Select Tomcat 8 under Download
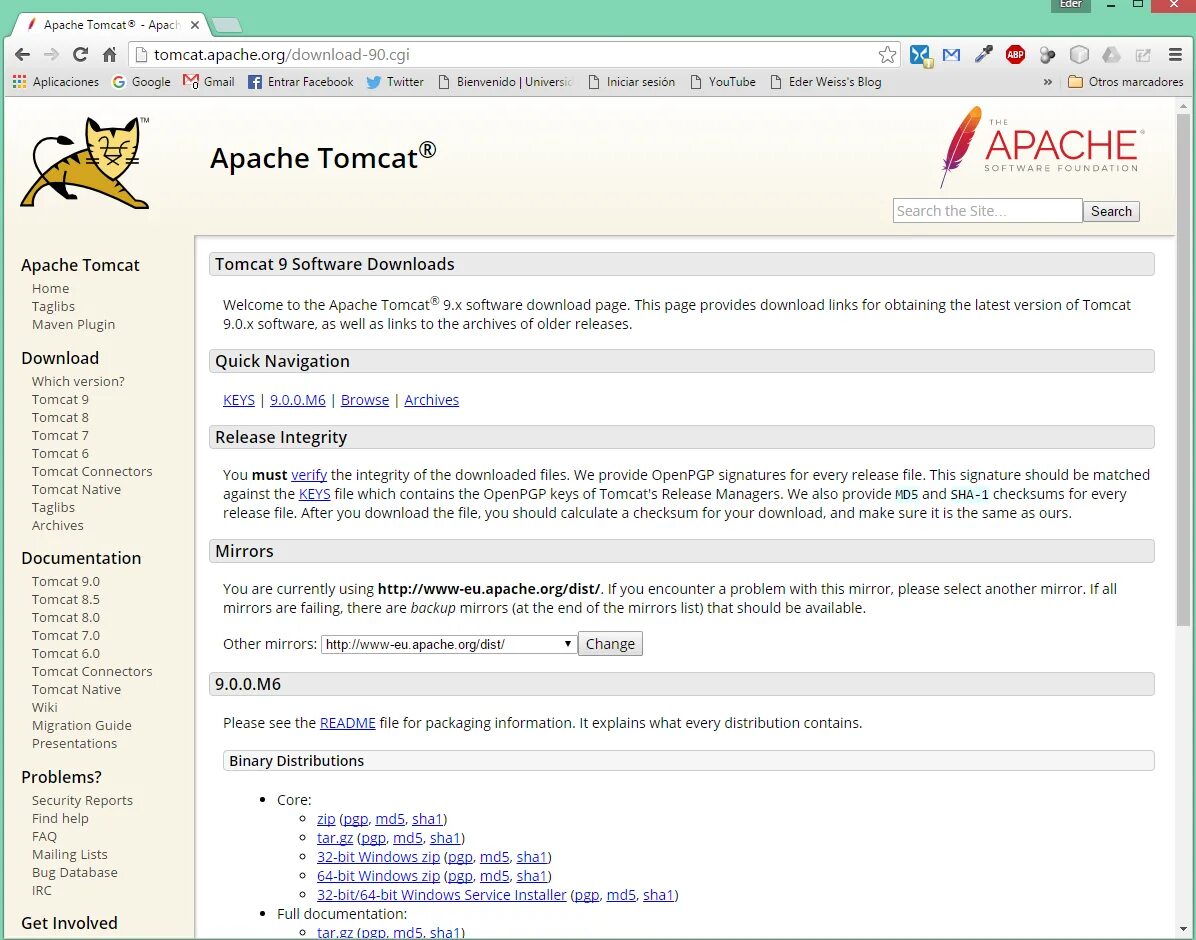 (60, 417)
